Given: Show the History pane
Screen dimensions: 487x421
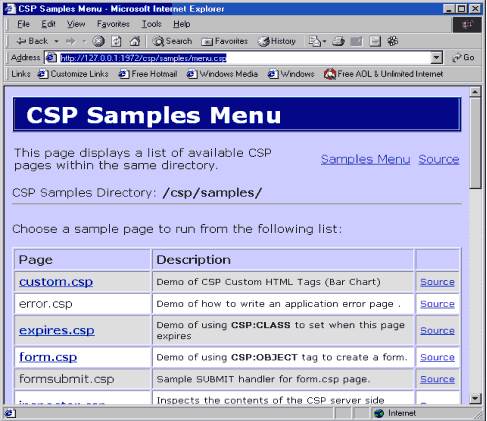Looking at the screenshot, I should pos(277,41).
